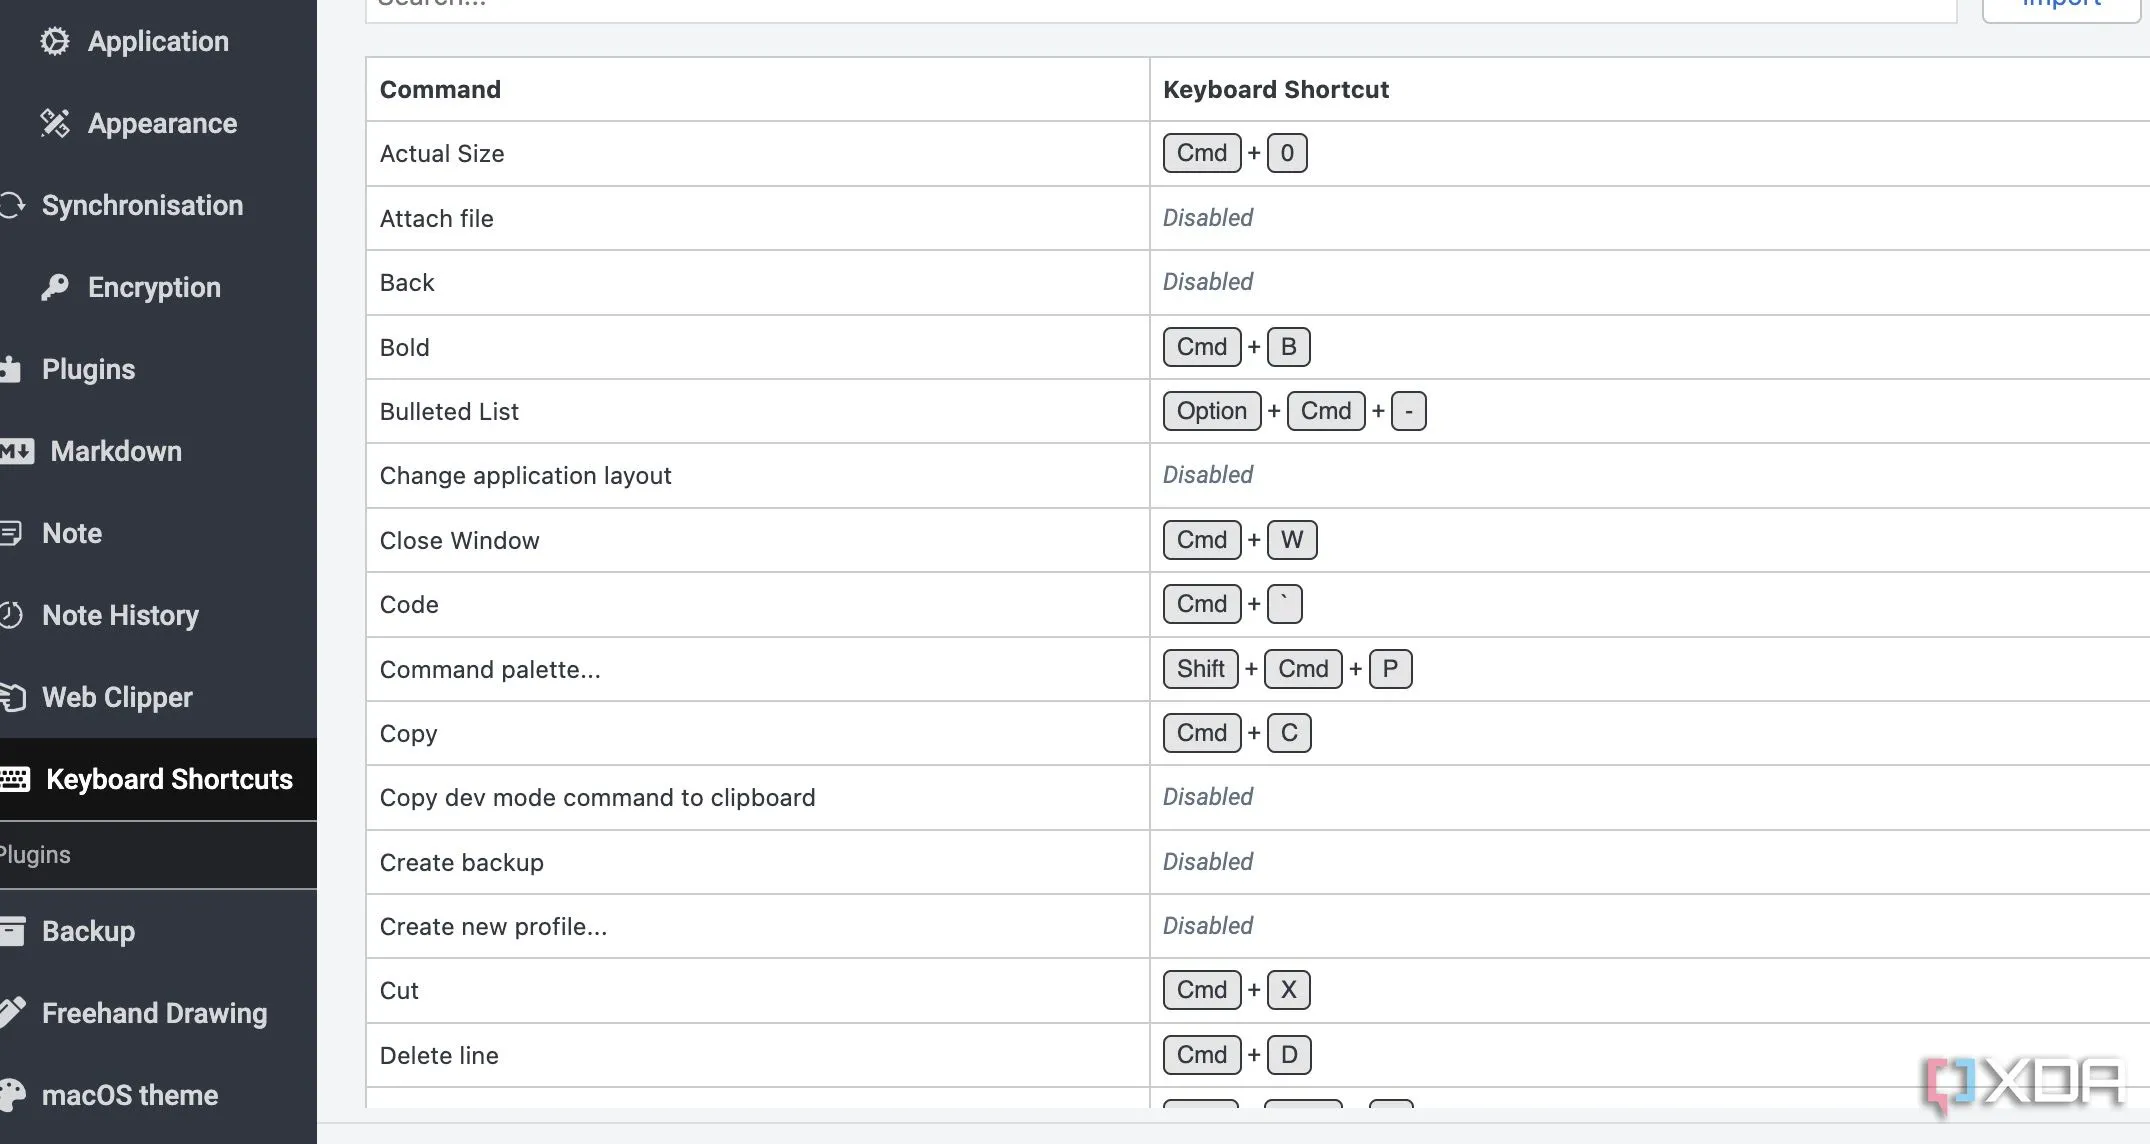Edit the Actual Size shortcut Cmd+0
This screenshot has height=1144, width=2150.
[1235, 153]
